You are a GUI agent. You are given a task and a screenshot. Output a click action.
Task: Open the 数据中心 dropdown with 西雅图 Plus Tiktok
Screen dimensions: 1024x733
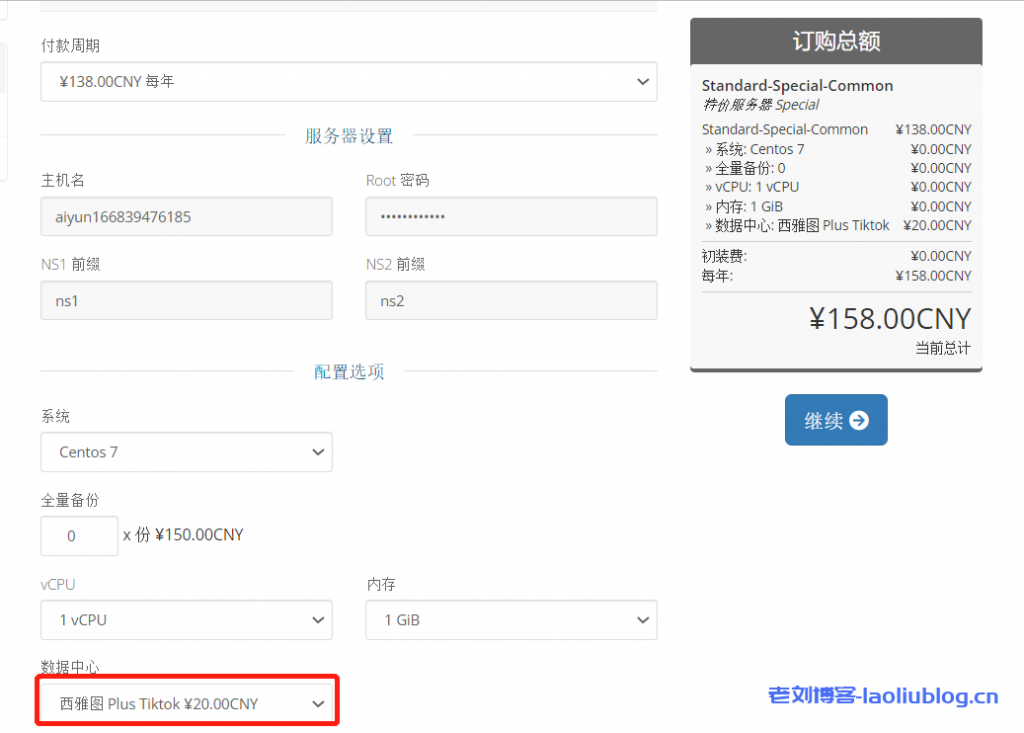click(186, 701)
